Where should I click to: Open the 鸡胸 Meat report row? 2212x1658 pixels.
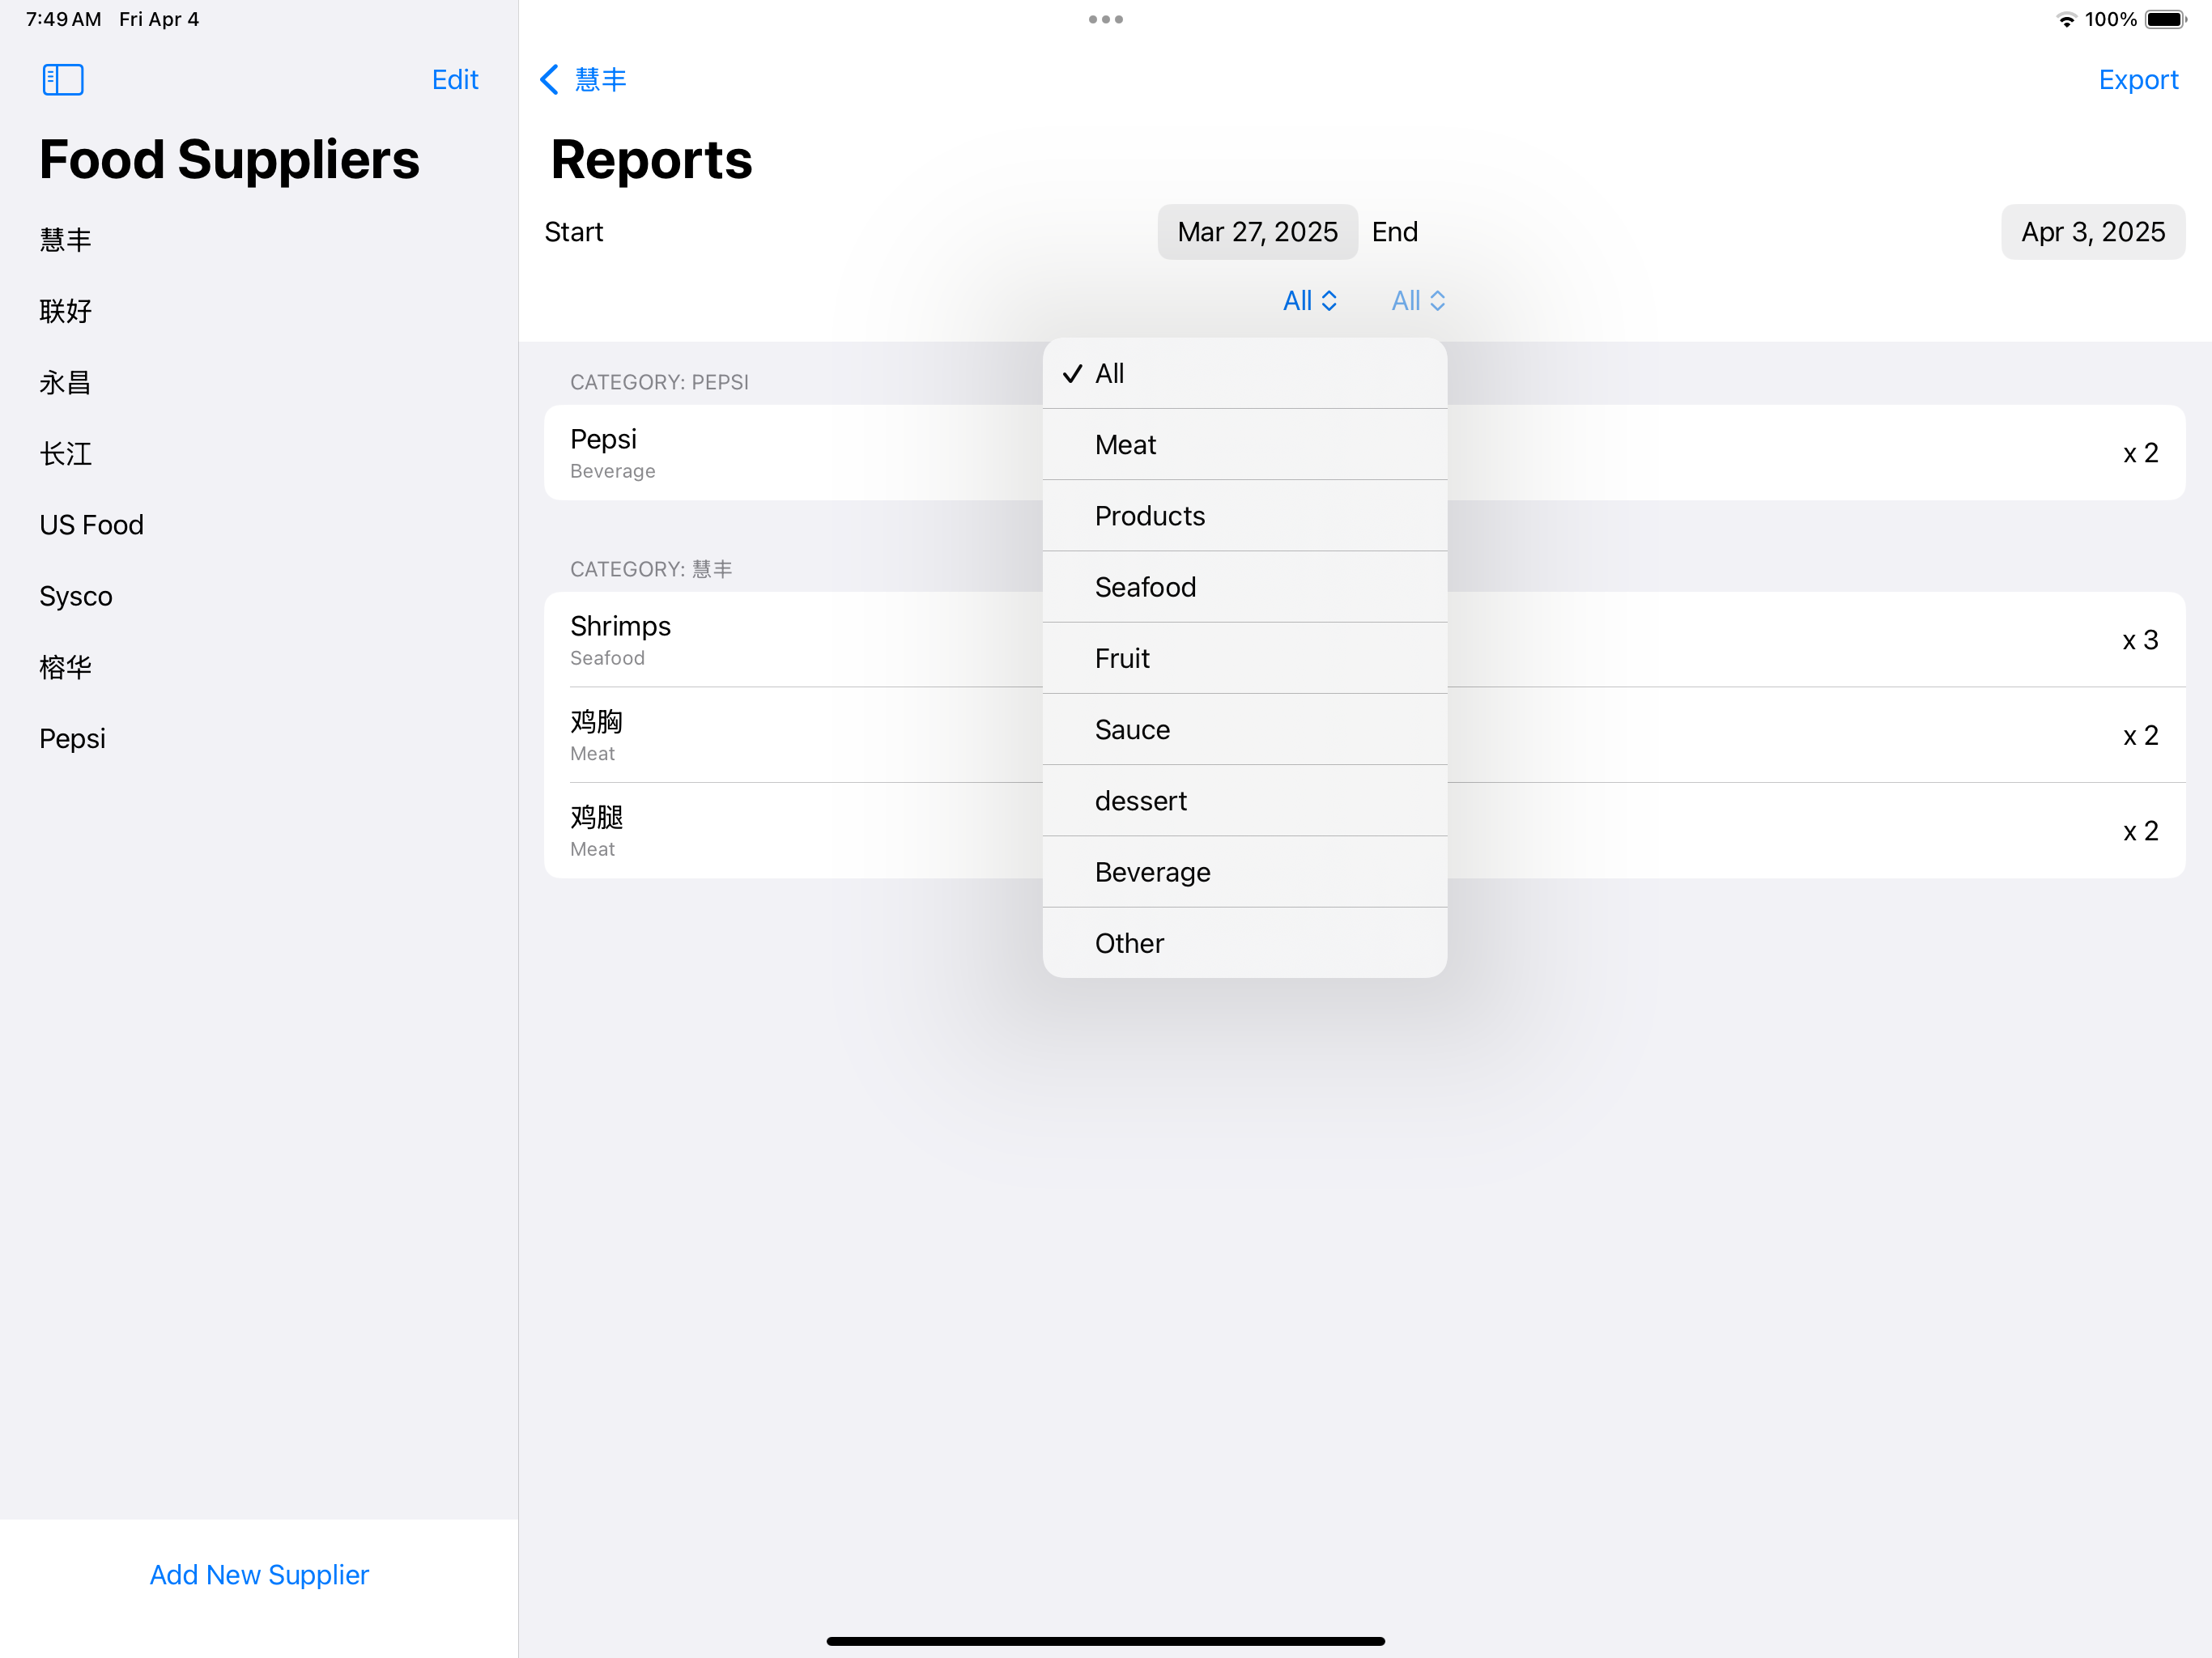[x=1364, y=735]
